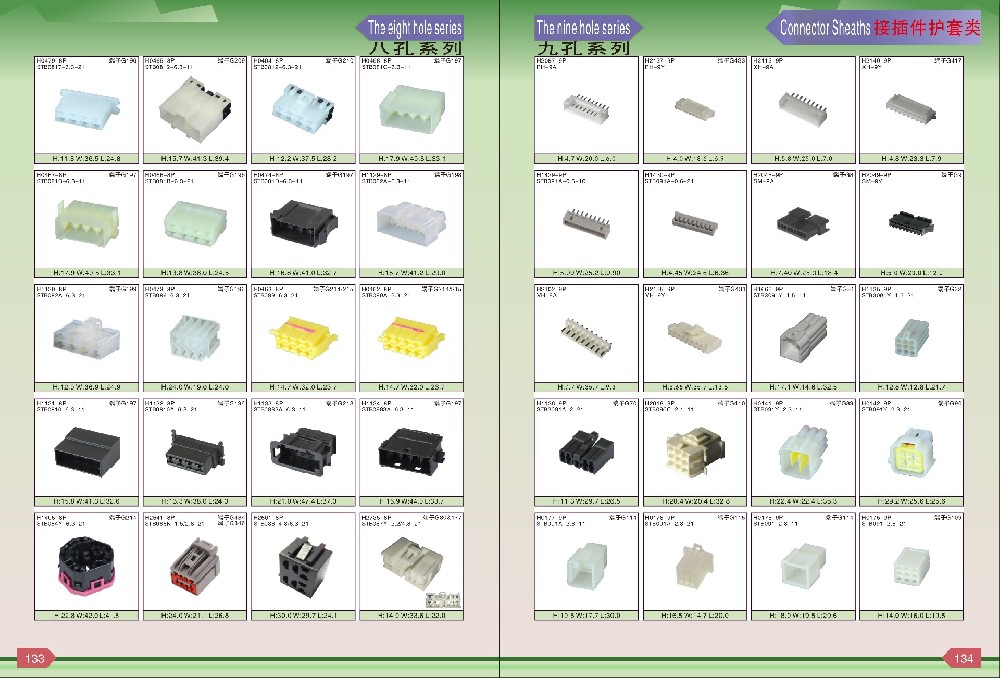Click the small watermark logo on the white connector
This screenshot has width=1000, height=678.
[x=443, y=600]
